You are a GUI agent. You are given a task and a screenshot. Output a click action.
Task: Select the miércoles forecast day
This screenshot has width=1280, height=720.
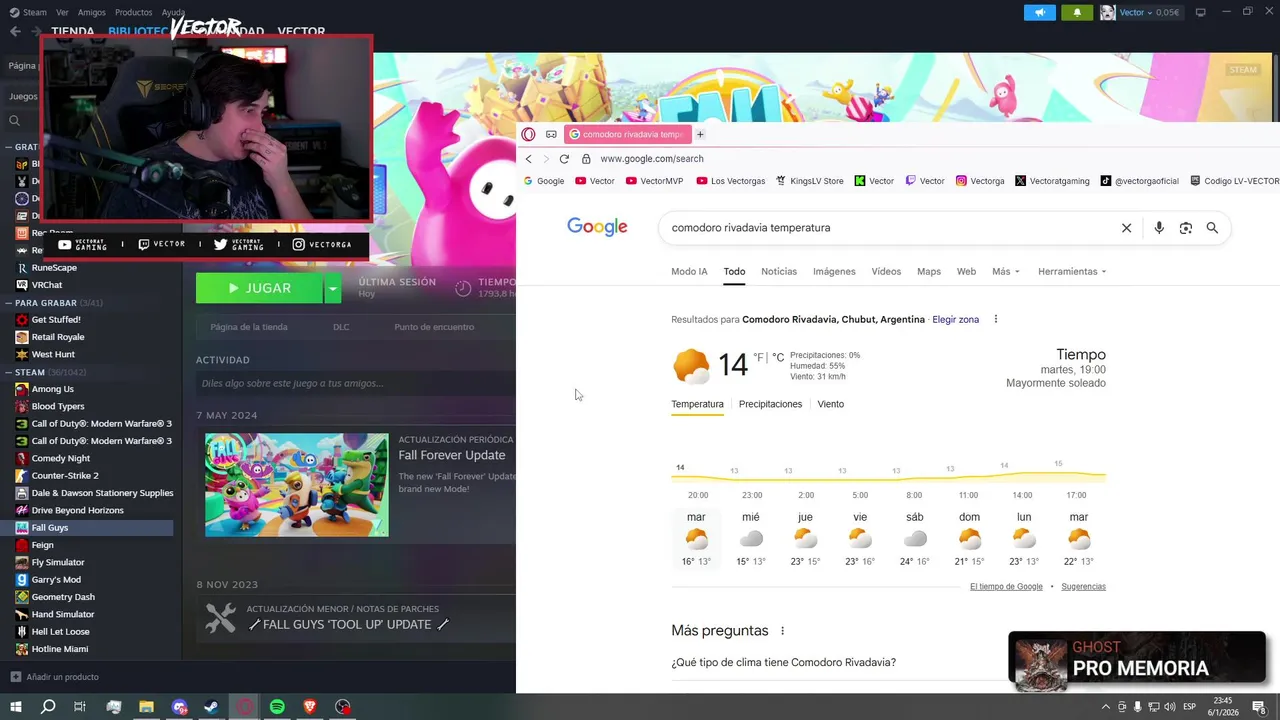(x=751, y=540)
